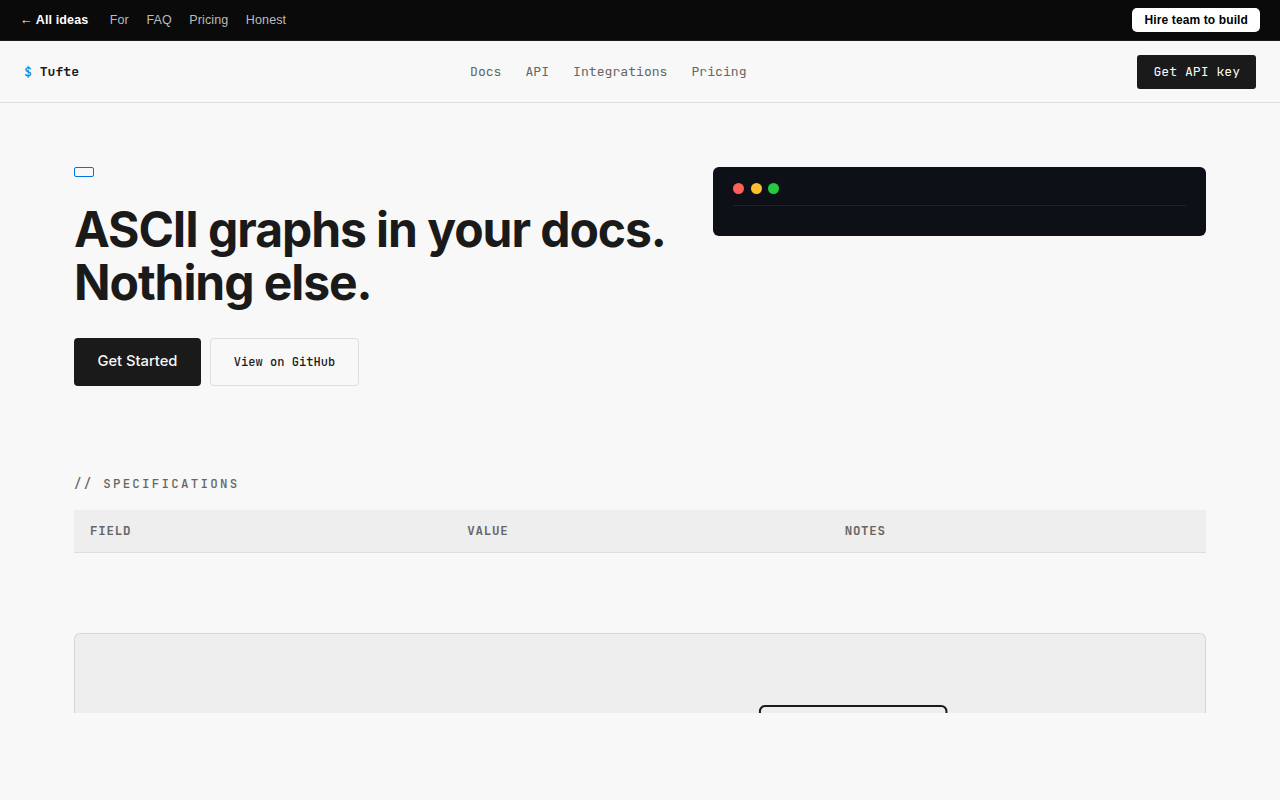The height and width of the screenshot is (800, 1280).
Task: Select Integrations in the site nav
Action: (x=620, y=72)
